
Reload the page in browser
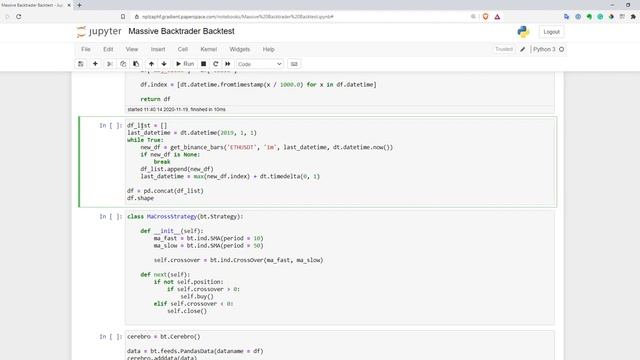click(x=19, y=17)
